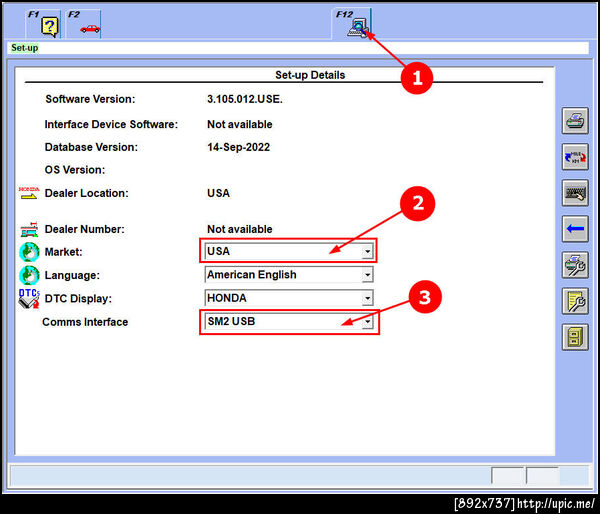
Task: Open the Comms Interface dropdown showing SM2 USB
Action: [289, 321]
